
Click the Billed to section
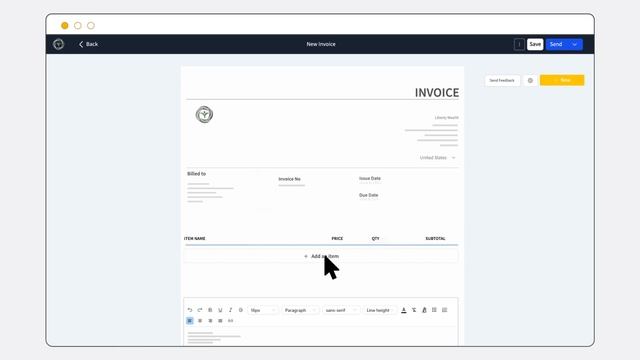211,188
